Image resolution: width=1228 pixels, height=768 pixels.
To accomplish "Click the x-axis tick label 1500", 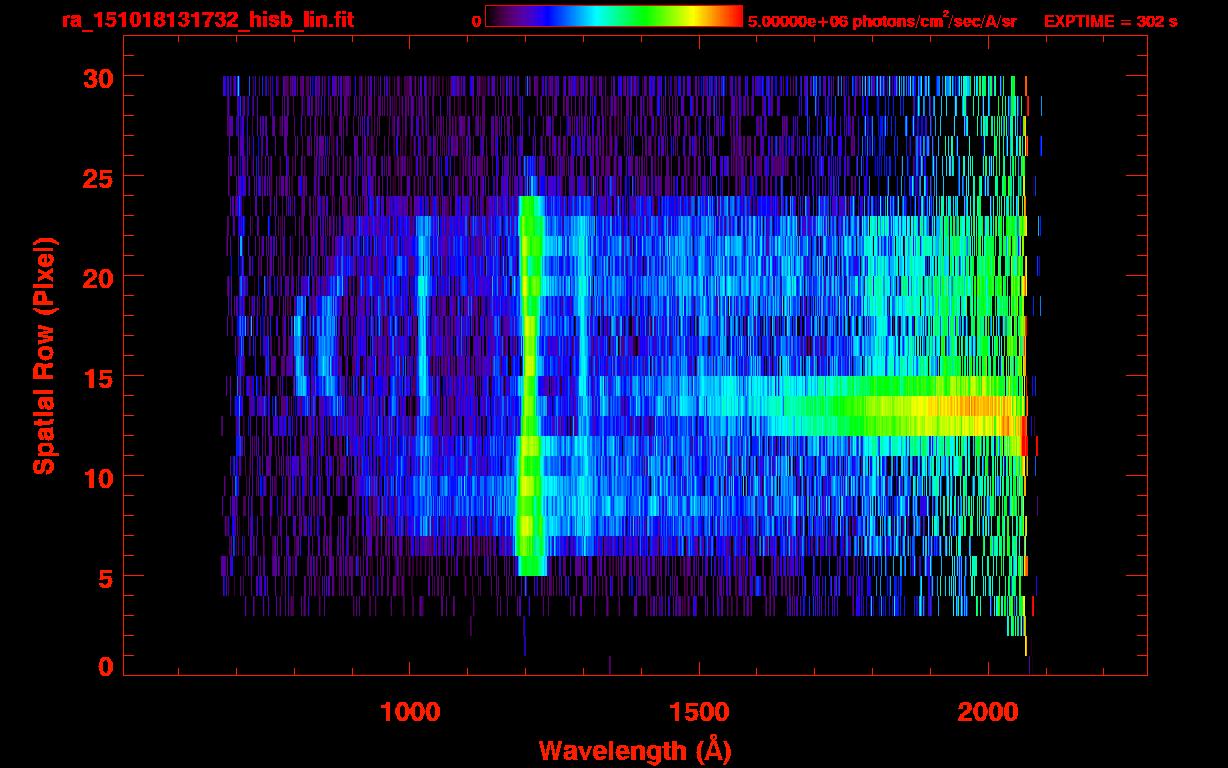I will pos(698,712).
